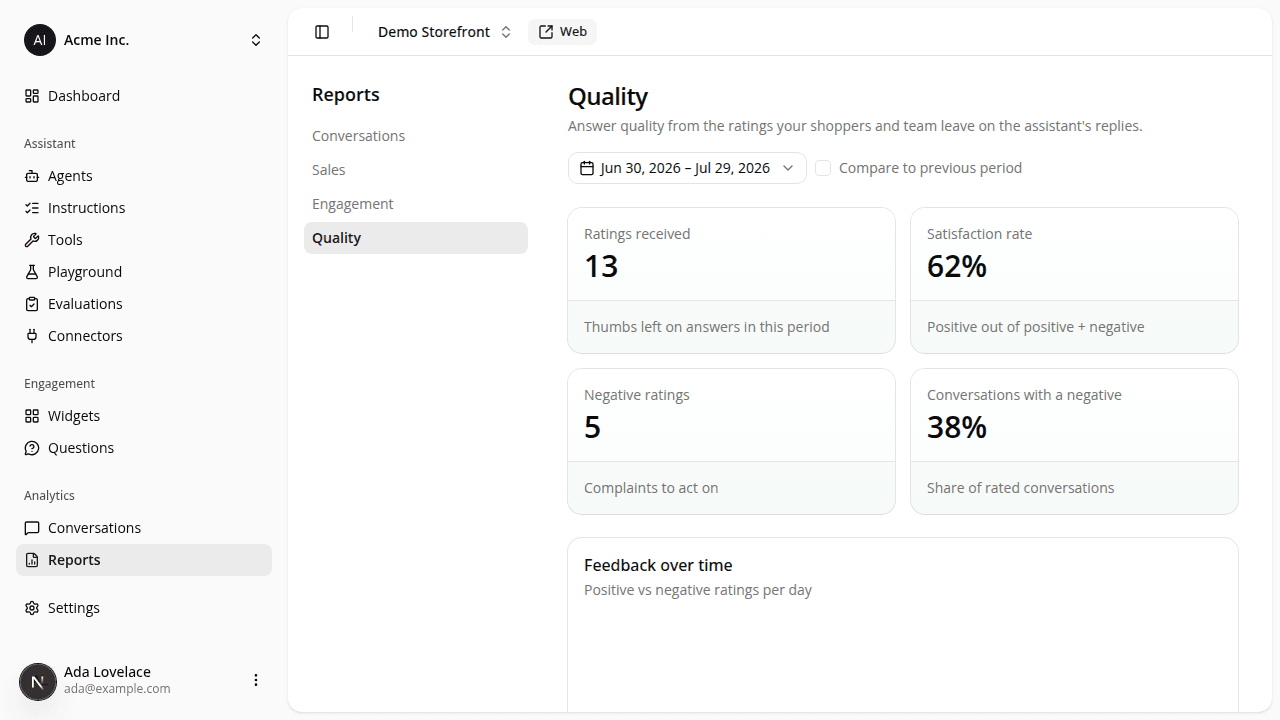1280x720 pixels.
Task: Click the Satisfaction rate 62% value
Action: coord(957,266)
